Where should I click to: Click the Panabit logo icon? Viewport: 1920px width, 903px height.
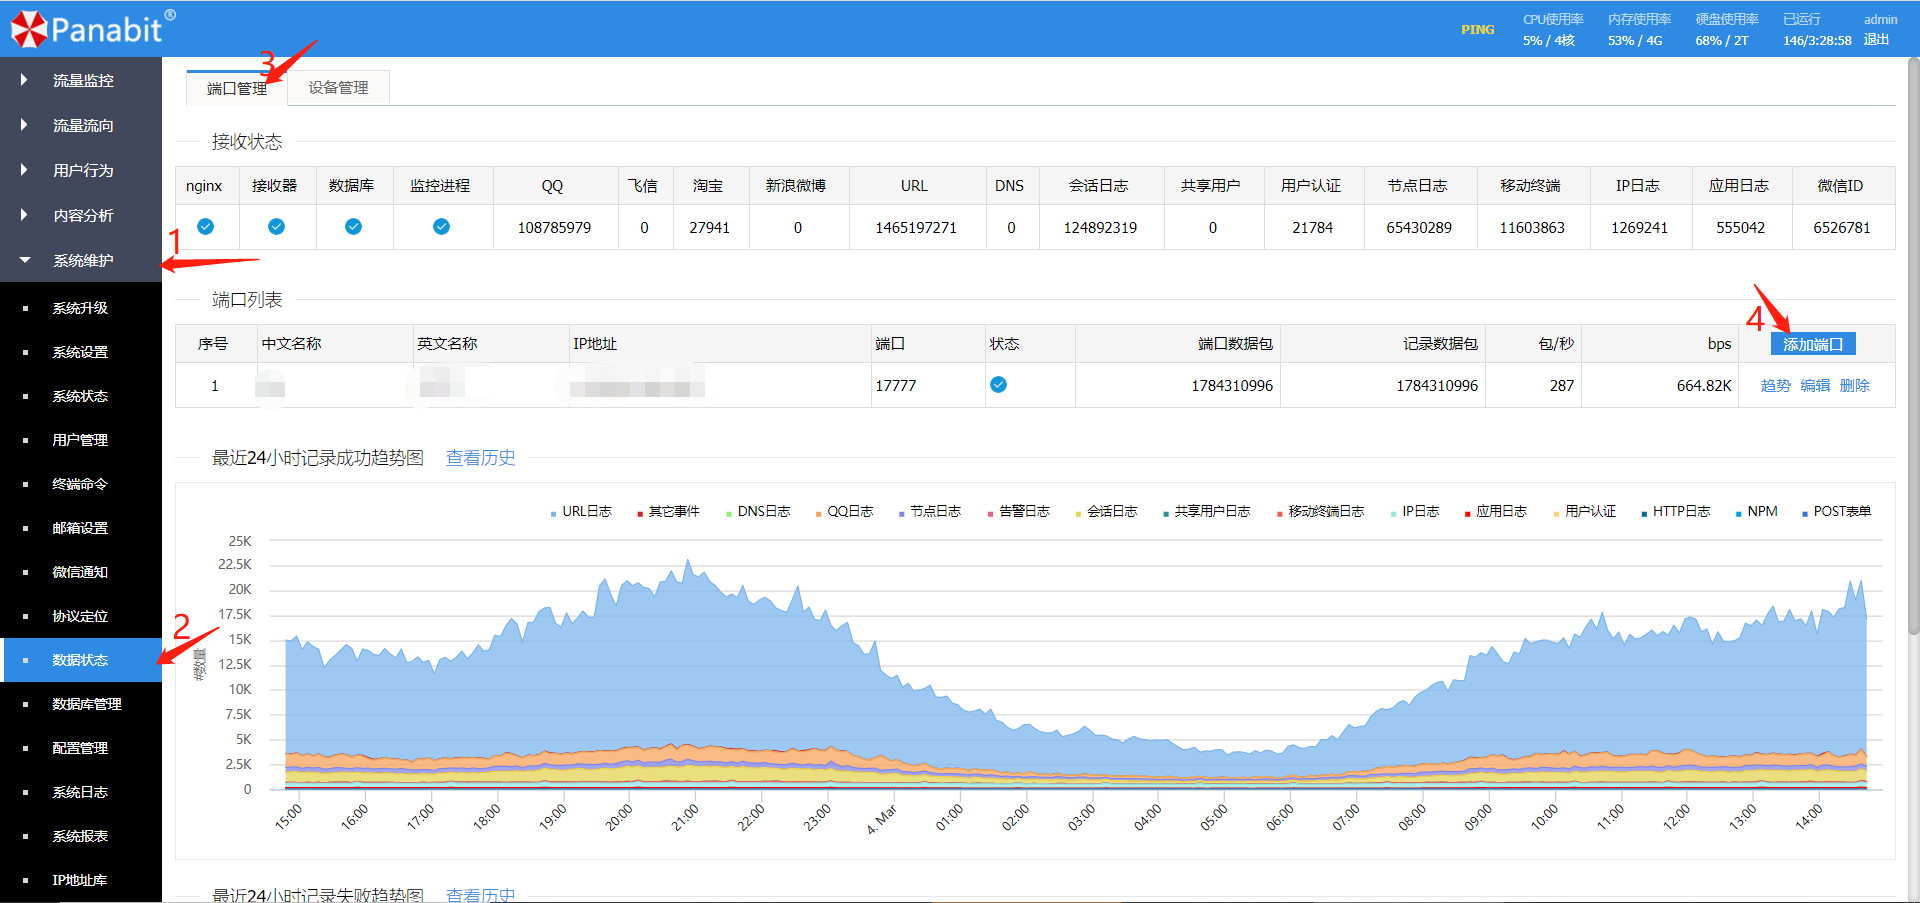[x=29, y=29]
